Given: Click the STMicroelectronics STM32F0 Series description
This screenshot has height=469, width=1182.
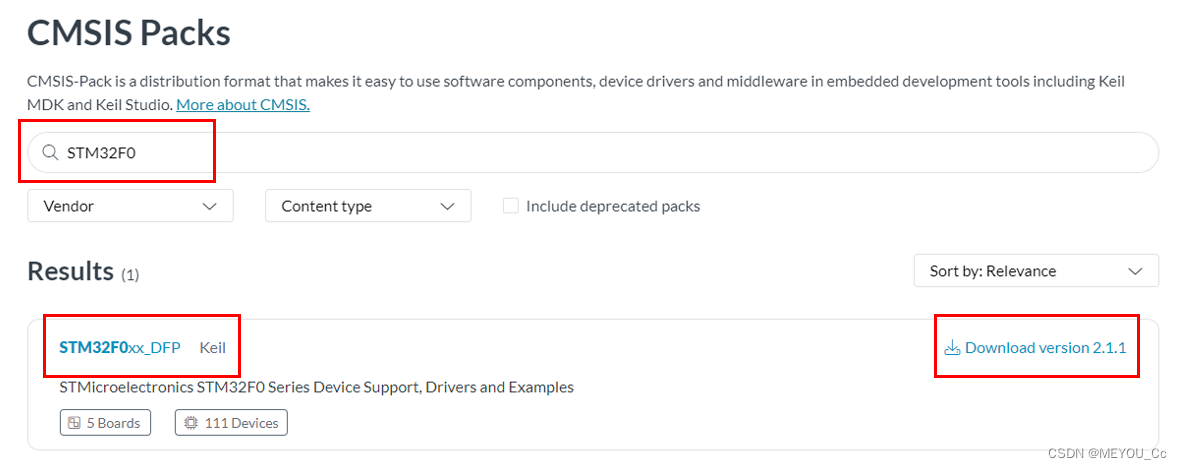Looking at the screenshot, I should coord(317,388).
